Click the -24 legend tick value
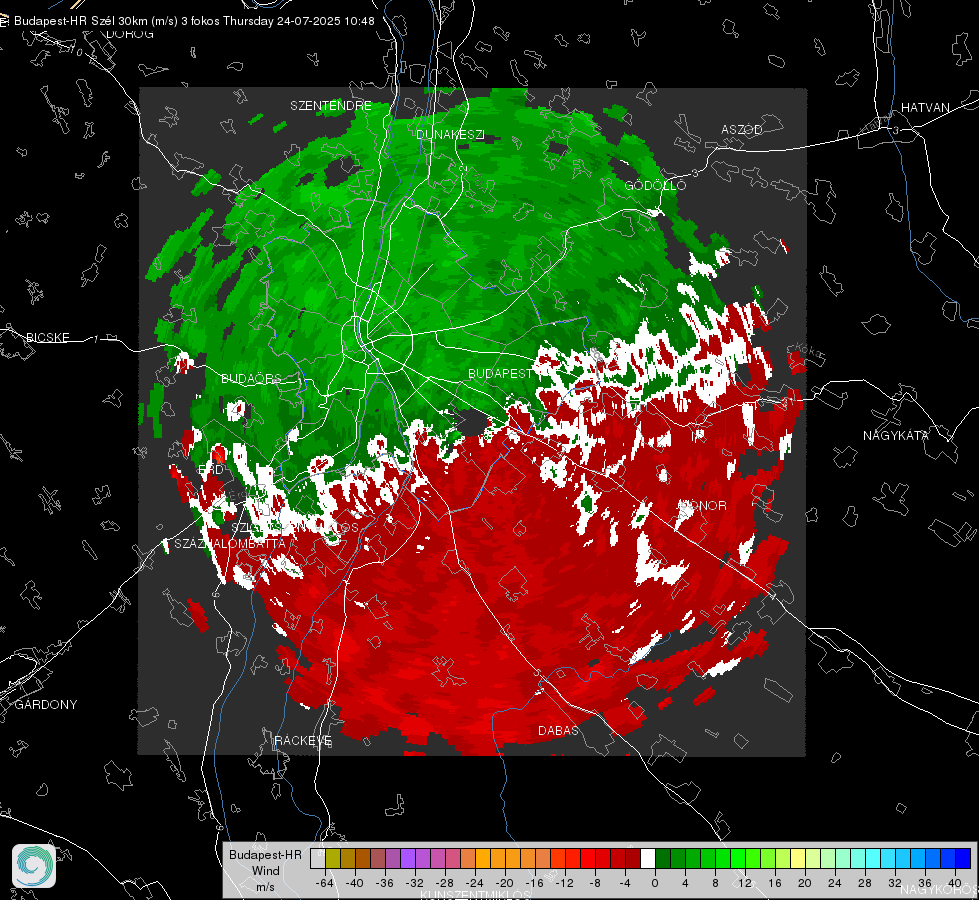The width and height of the screenshot is (979, 900). pos(475,883)
